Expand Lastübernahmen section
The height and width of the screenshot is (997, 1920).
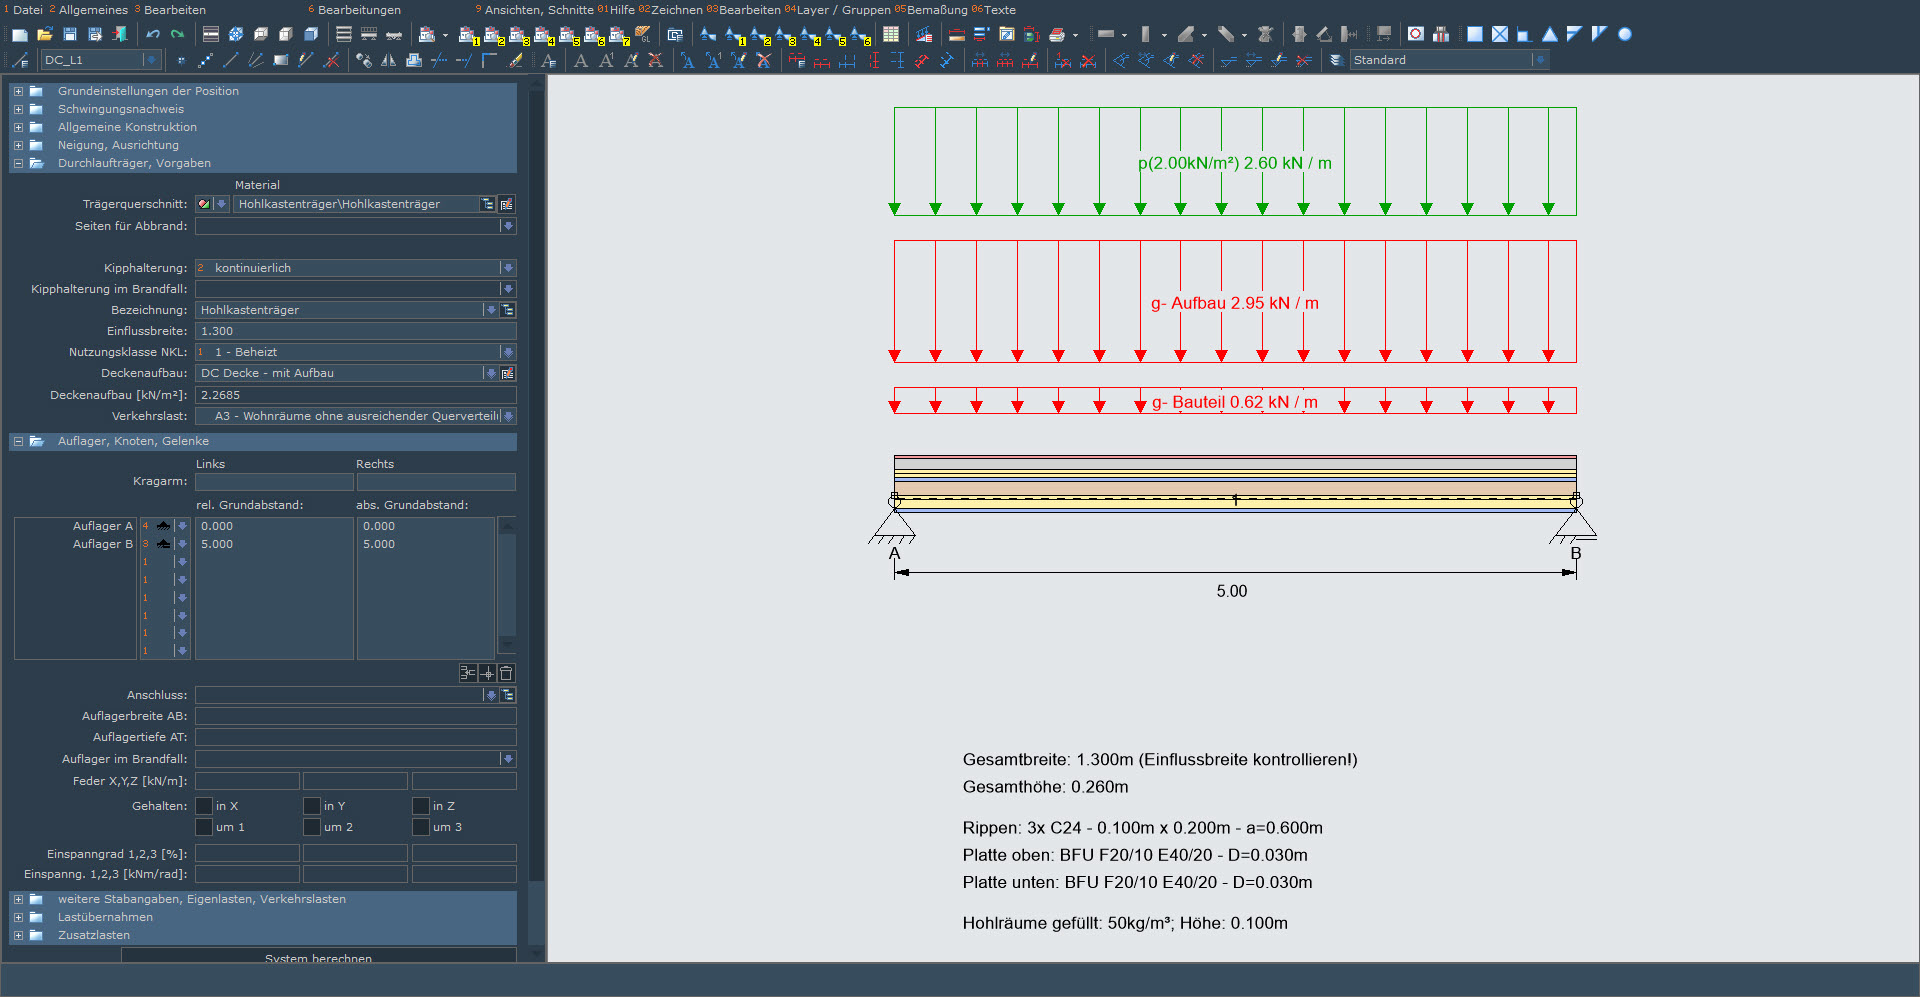(x=18, y=917)
